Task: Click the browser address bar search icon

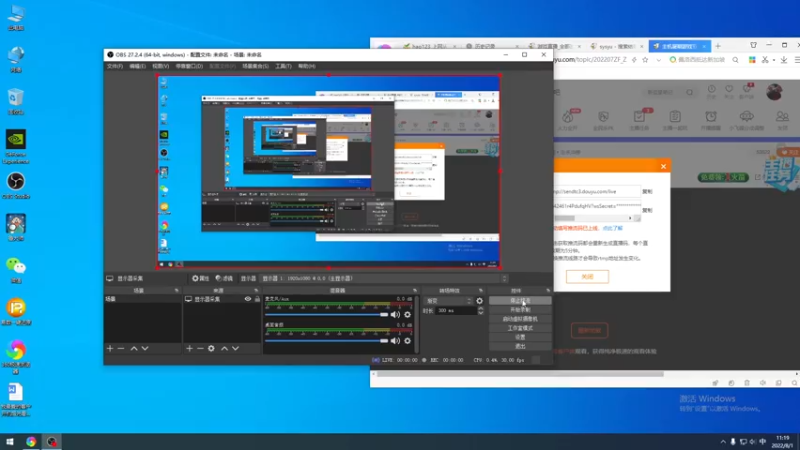Action: 735,60
